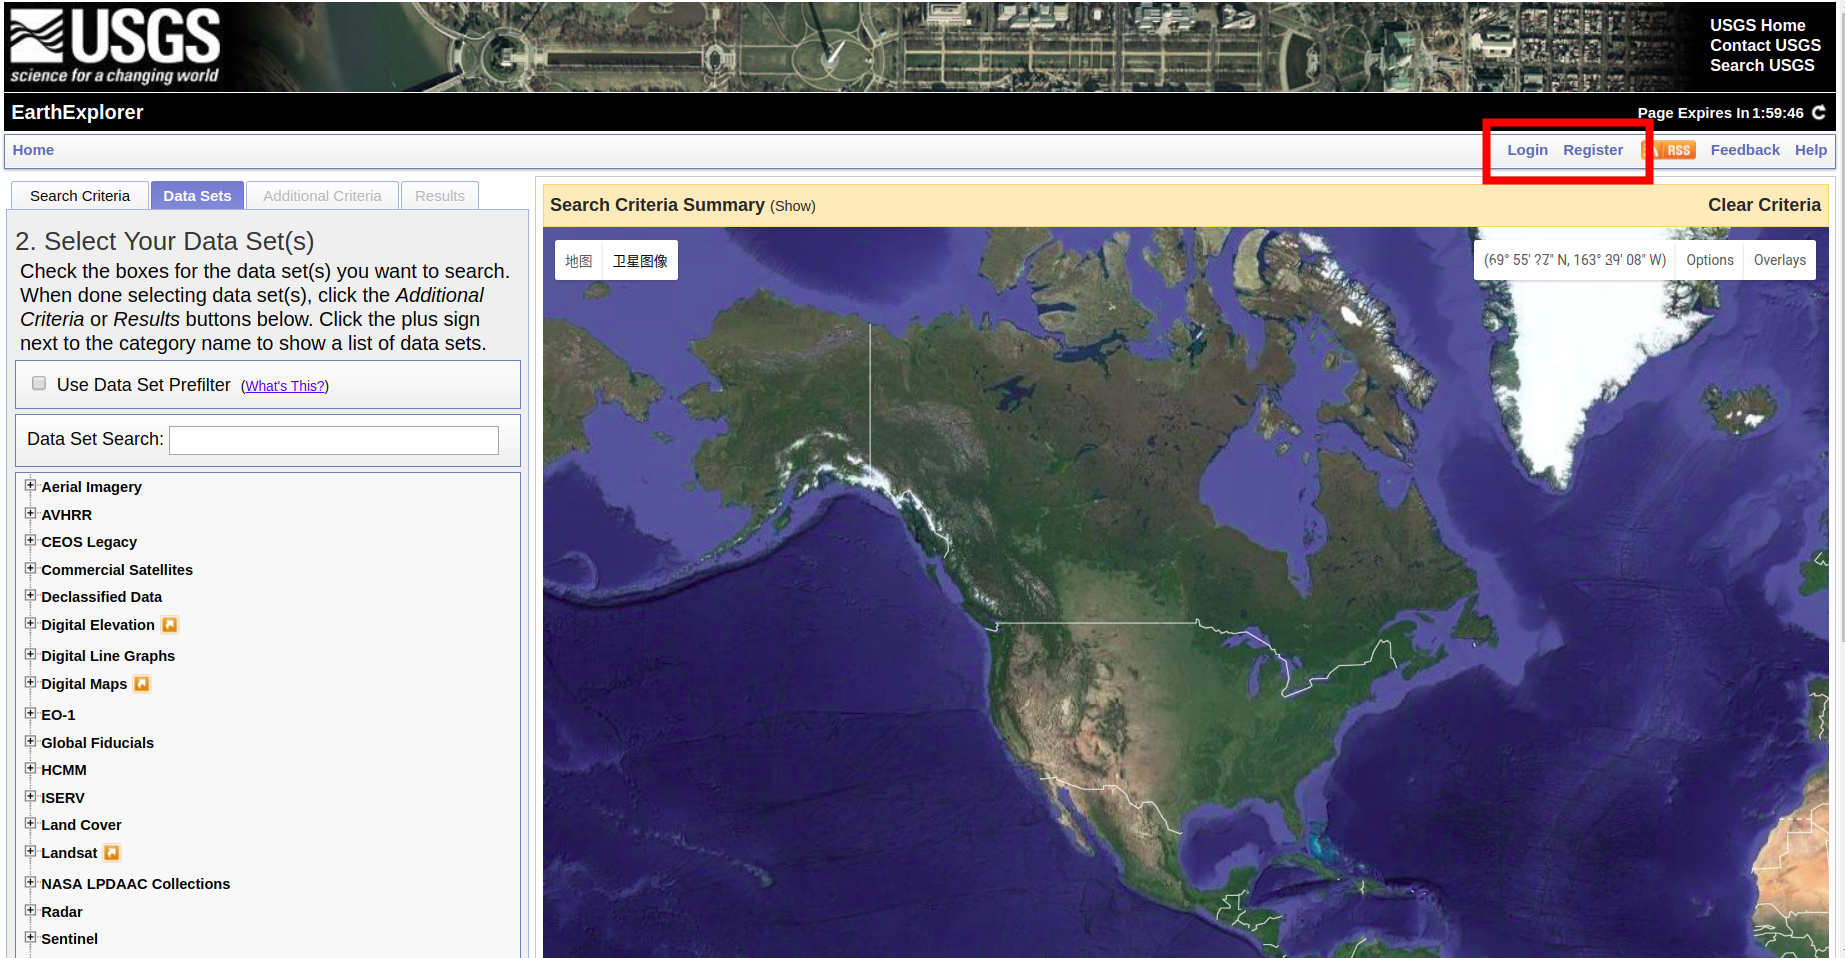The height and width of the screenshot is (958, 1845).
Task: Click the Landsat orange info icon
Action: [112, 853]
